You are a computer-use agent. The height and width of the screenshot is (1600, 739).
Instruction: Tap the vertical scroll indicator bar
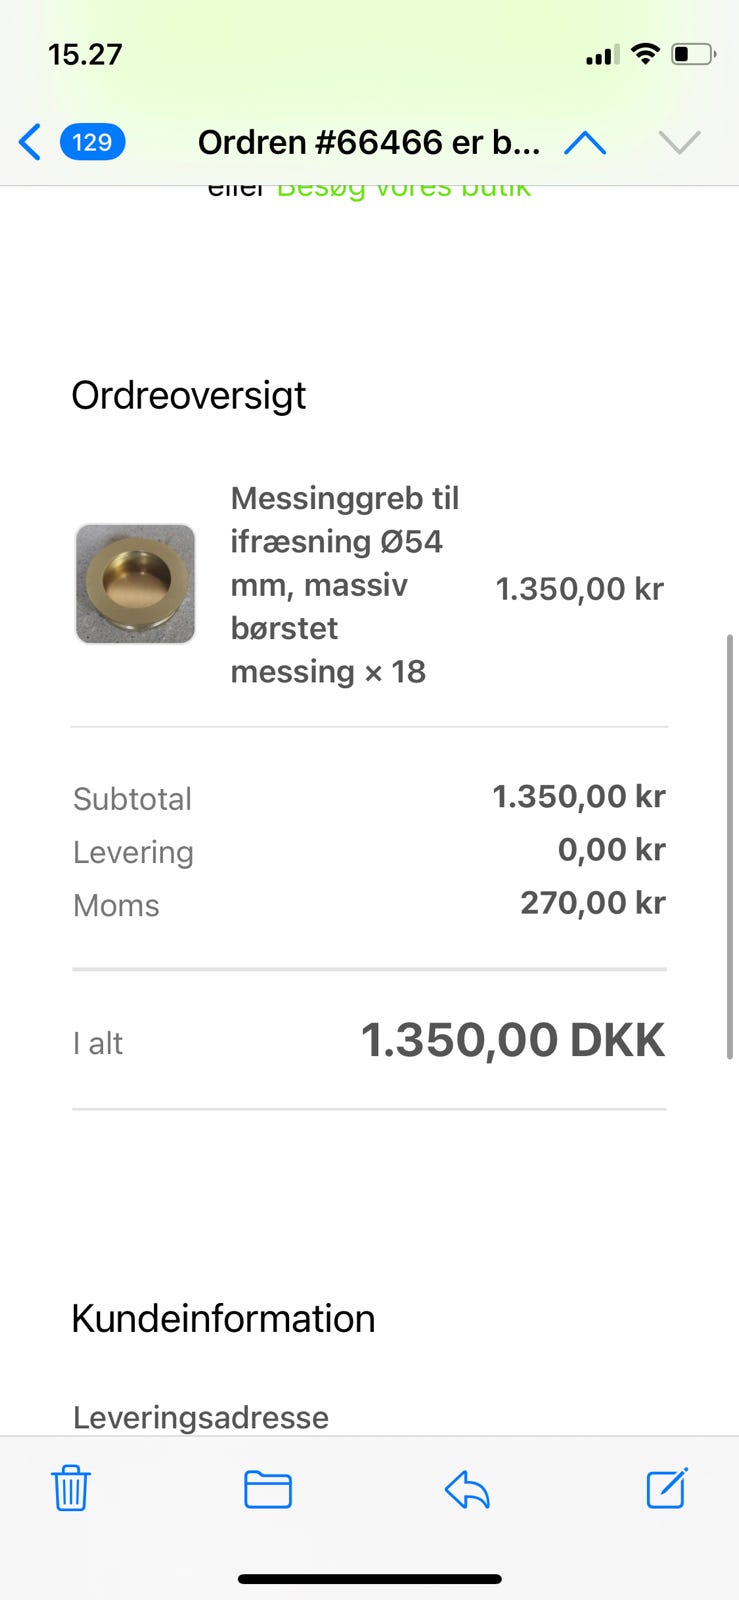[730, 846]
